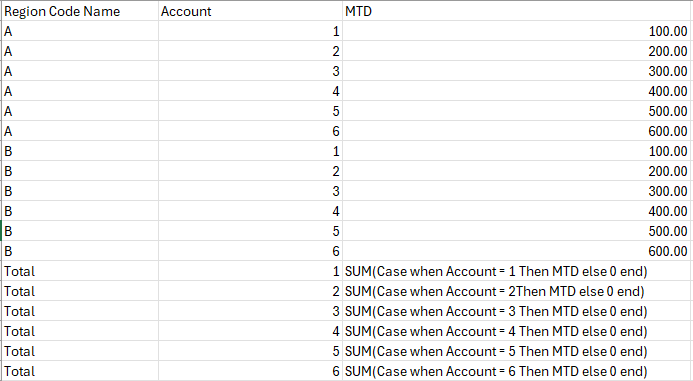The image size is (693, 381).
Task: Click the Account 5 cell in region B
Action: pos(250,231)
